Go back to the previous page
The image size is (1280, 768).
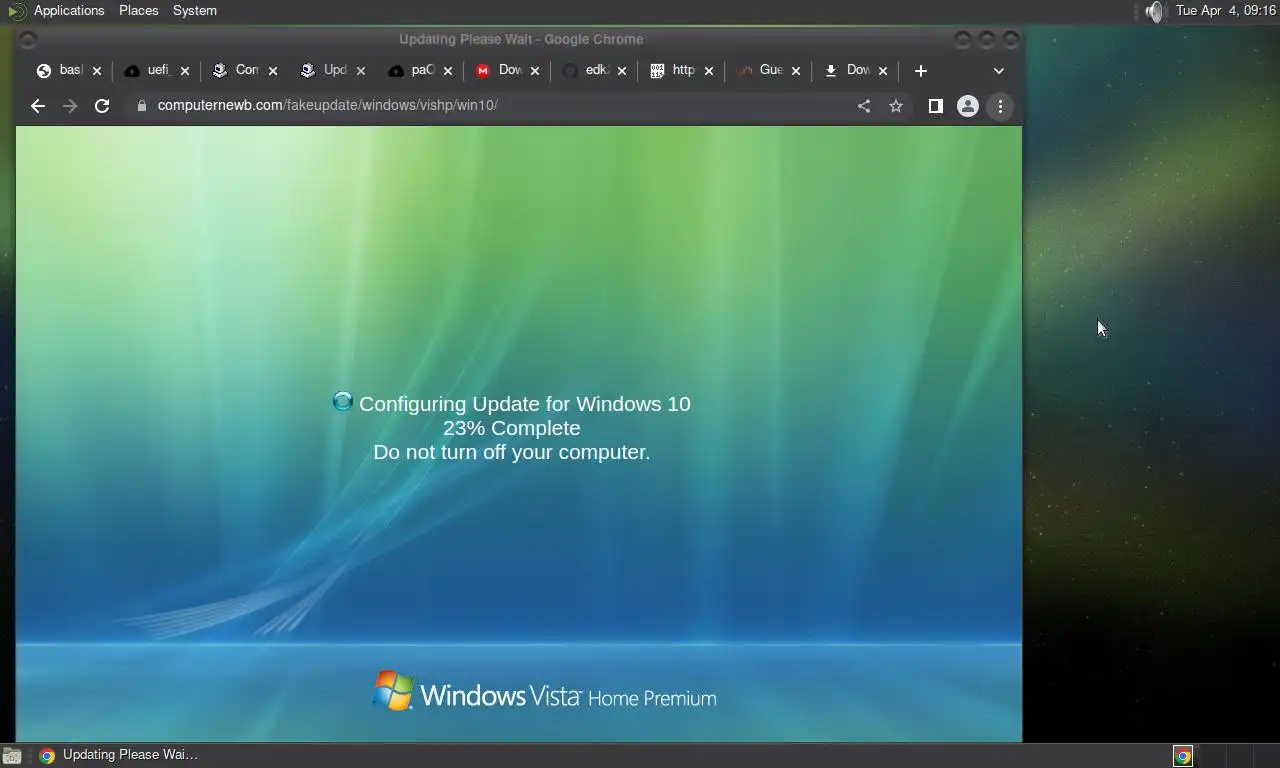tap(38, 106)
